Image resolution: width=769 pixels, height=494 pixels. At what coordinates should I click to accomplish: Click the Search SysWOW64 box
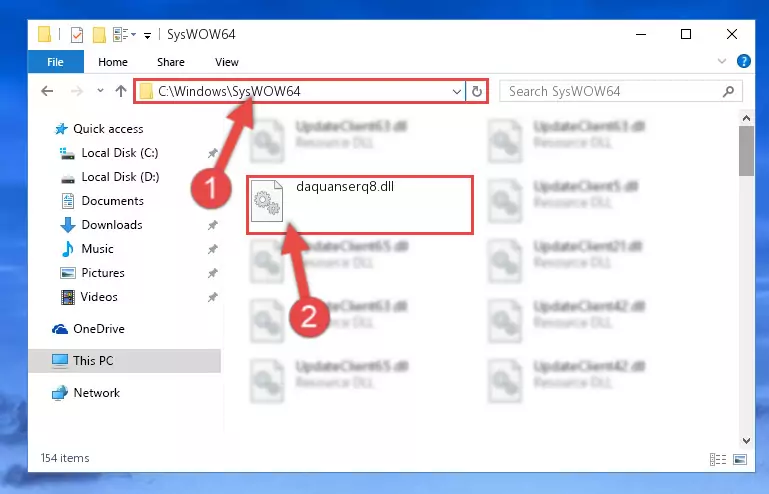tap(620, 91)
